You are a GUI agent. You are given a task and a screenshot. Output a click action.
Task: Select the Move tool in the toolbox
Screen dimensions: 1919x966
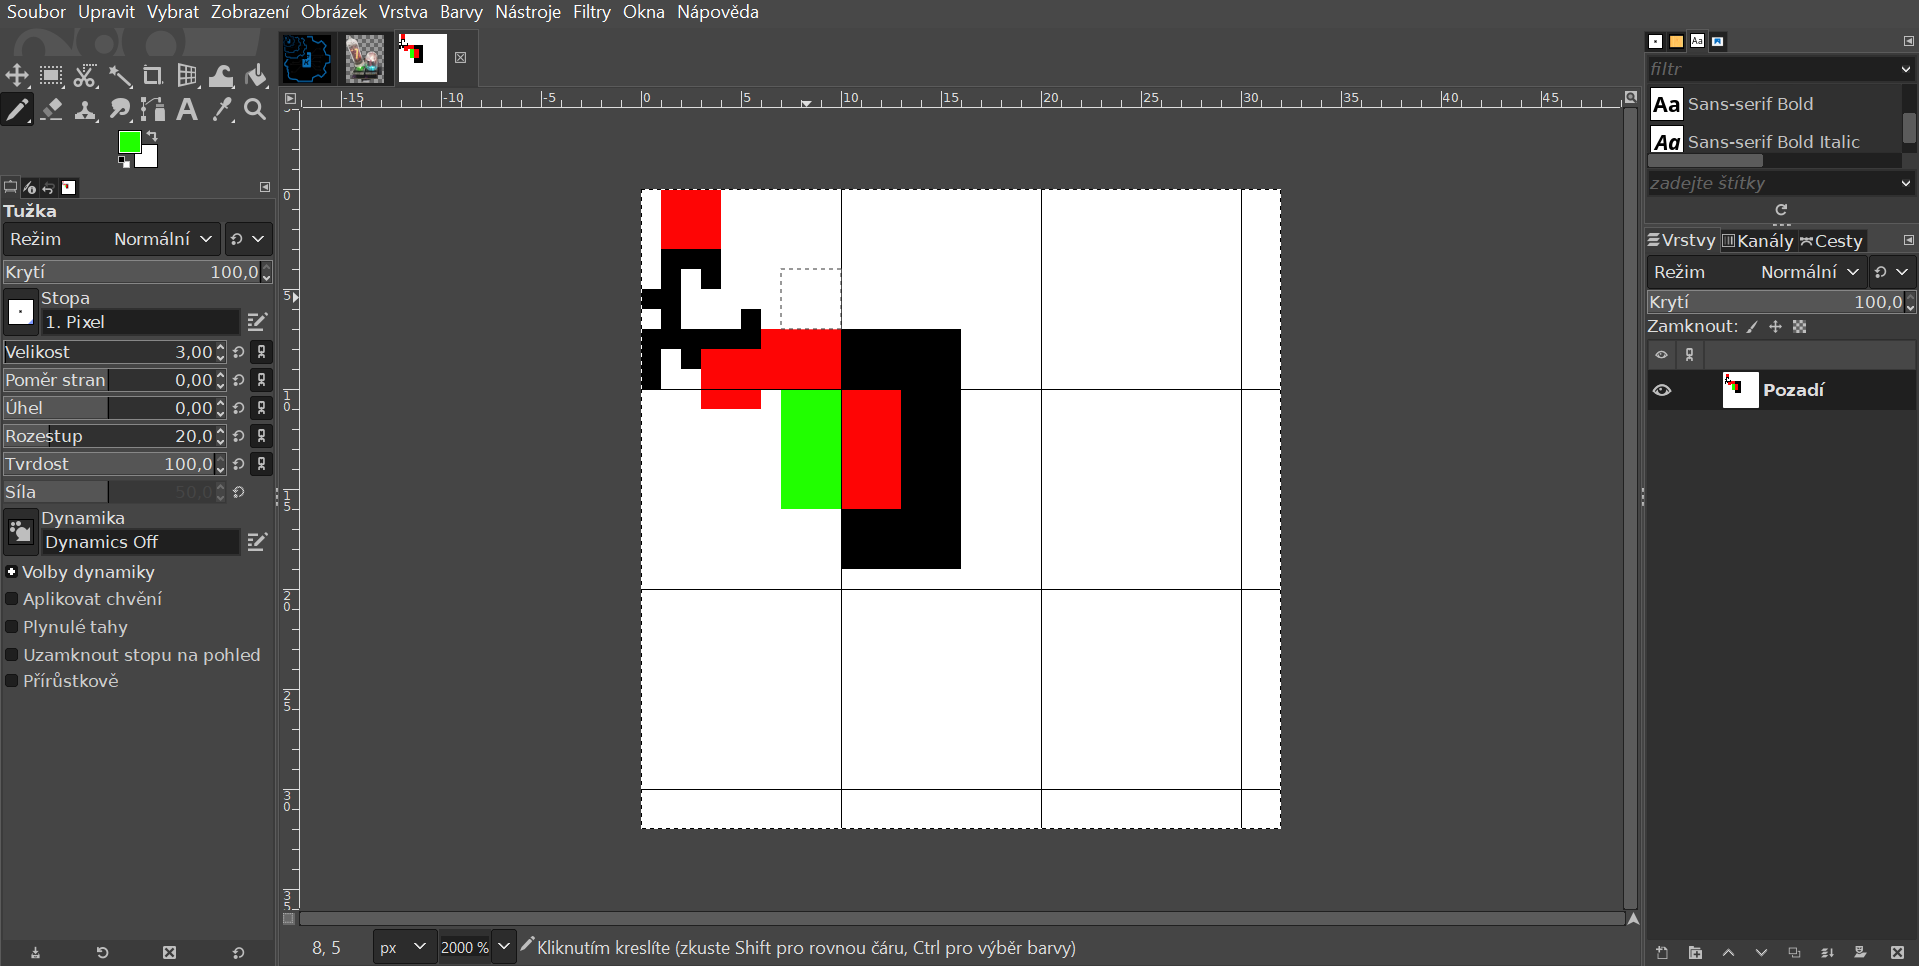click(17, 76)
